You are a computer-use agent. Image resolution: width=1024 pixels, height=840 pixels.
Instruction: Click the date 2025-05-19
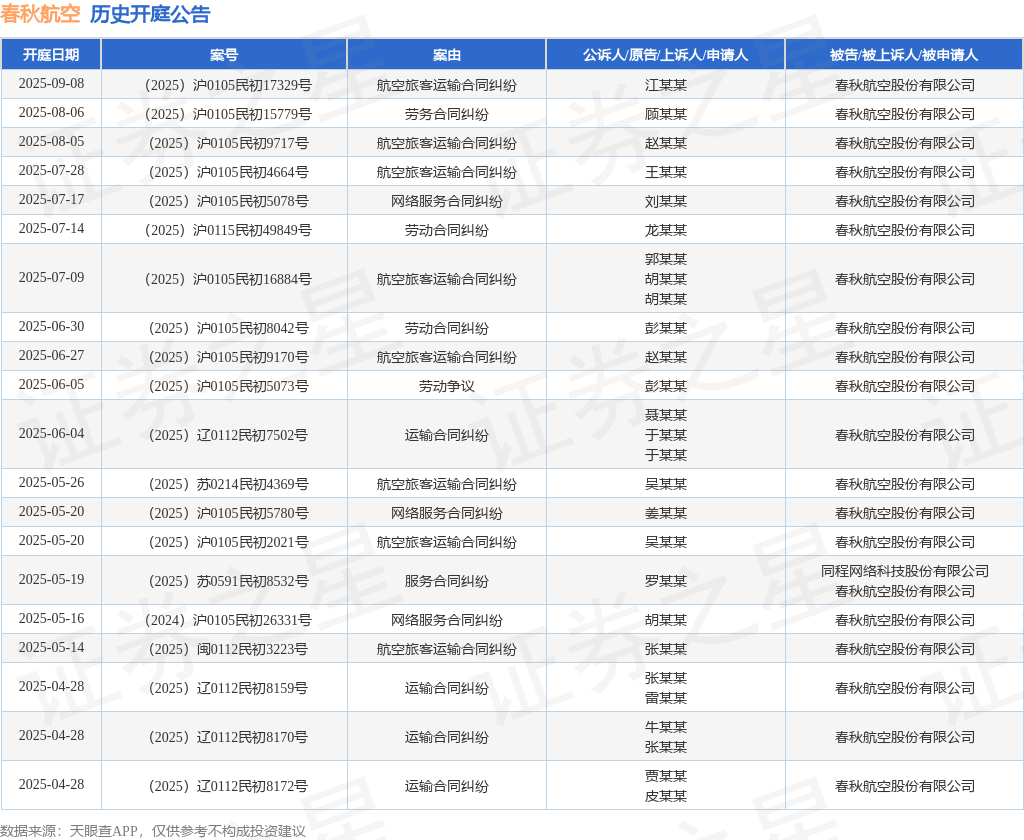coord(51,579)
